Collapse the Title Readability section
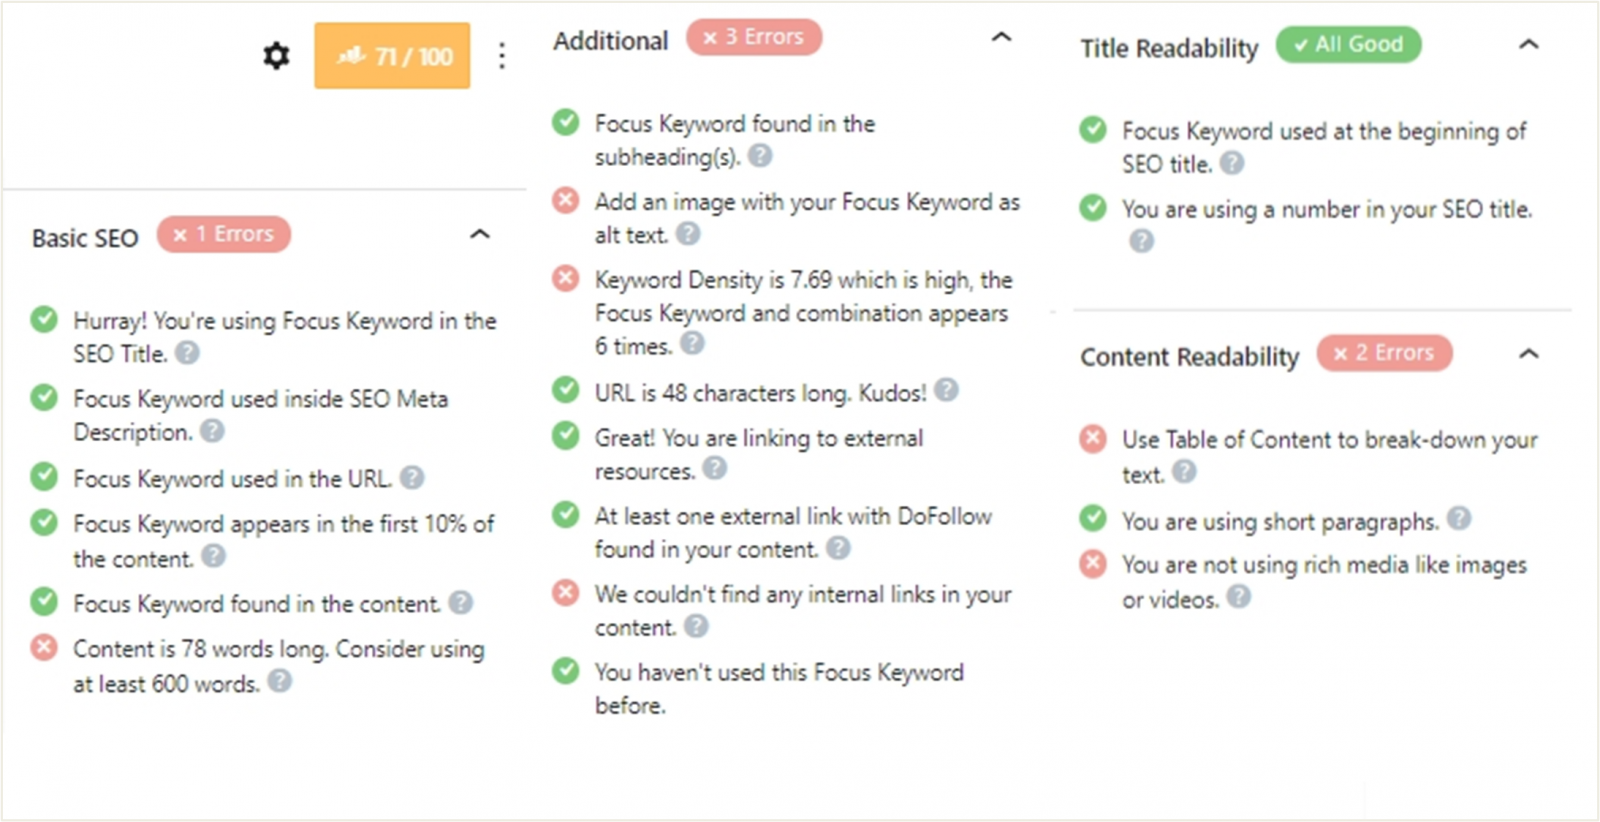This screenshot has width=1600, height=822. click(x=1528, y=44)
